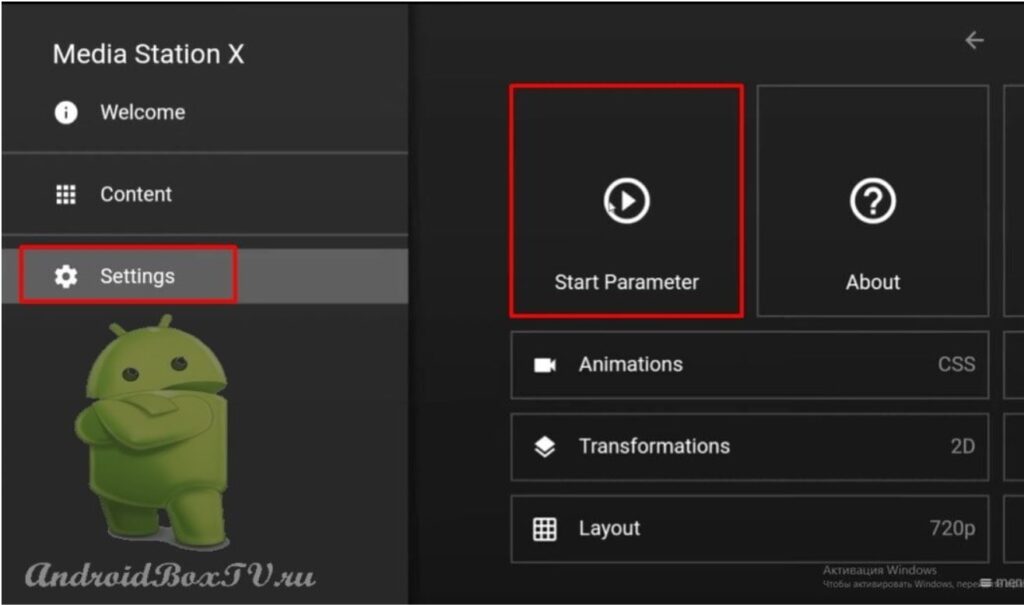Open the About tile

[x=872, y=201]
